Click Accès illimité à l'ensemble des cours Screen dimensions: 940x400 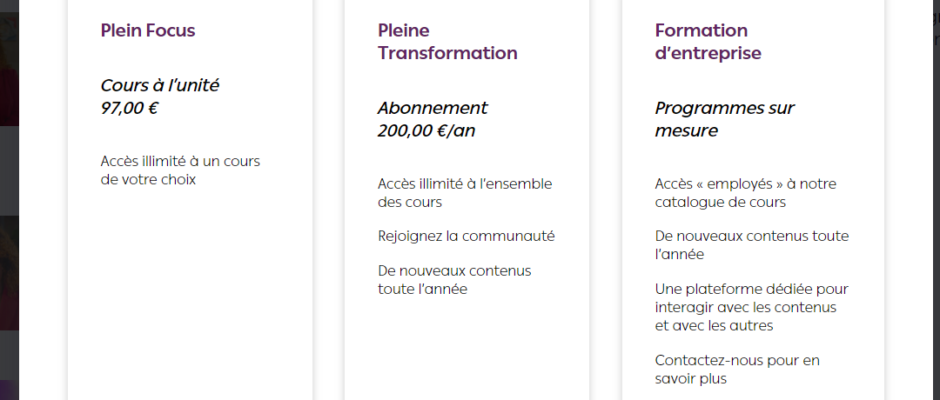coord(465,193)
